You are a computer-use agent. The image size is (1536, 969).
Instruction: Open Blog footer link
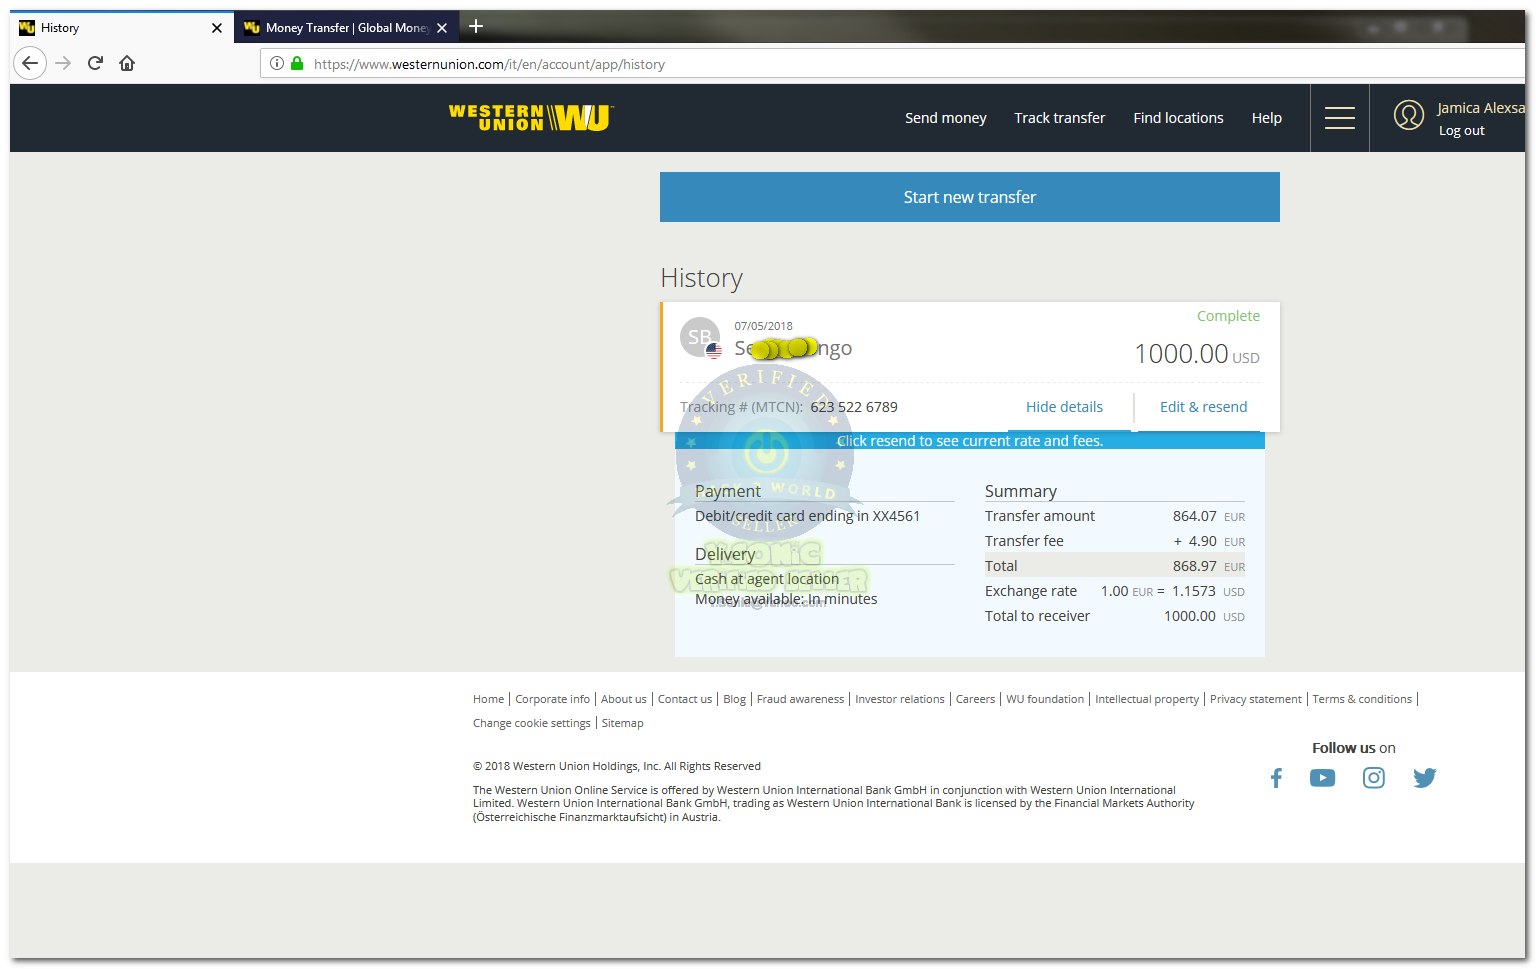tap(734, 699)
